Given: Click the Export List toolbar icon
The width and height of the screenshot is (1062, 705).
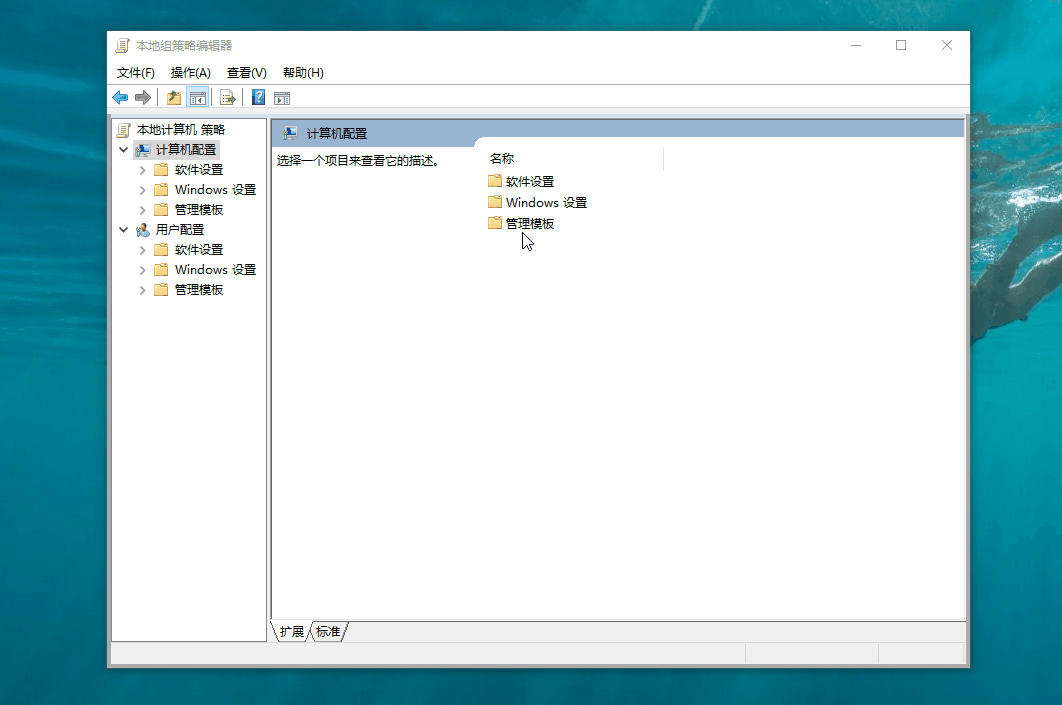Looking at the screenshot, I should pyautogui.click(x=228, y=97).
